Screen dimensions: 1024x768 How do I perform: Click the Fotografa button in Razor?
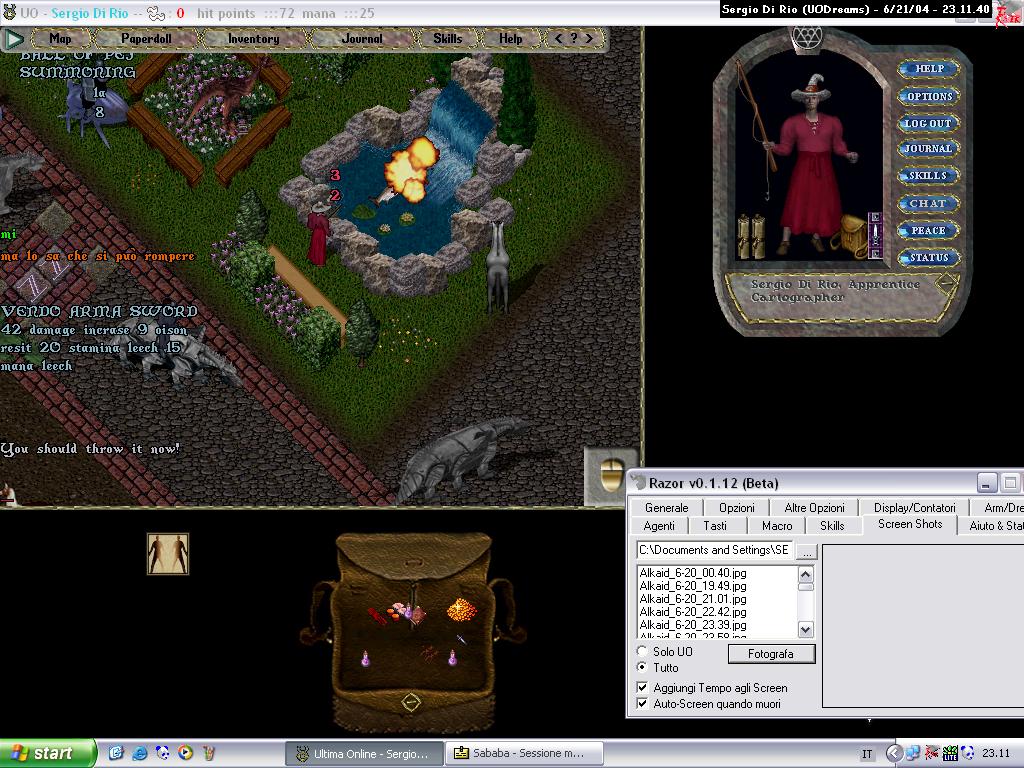771,654
